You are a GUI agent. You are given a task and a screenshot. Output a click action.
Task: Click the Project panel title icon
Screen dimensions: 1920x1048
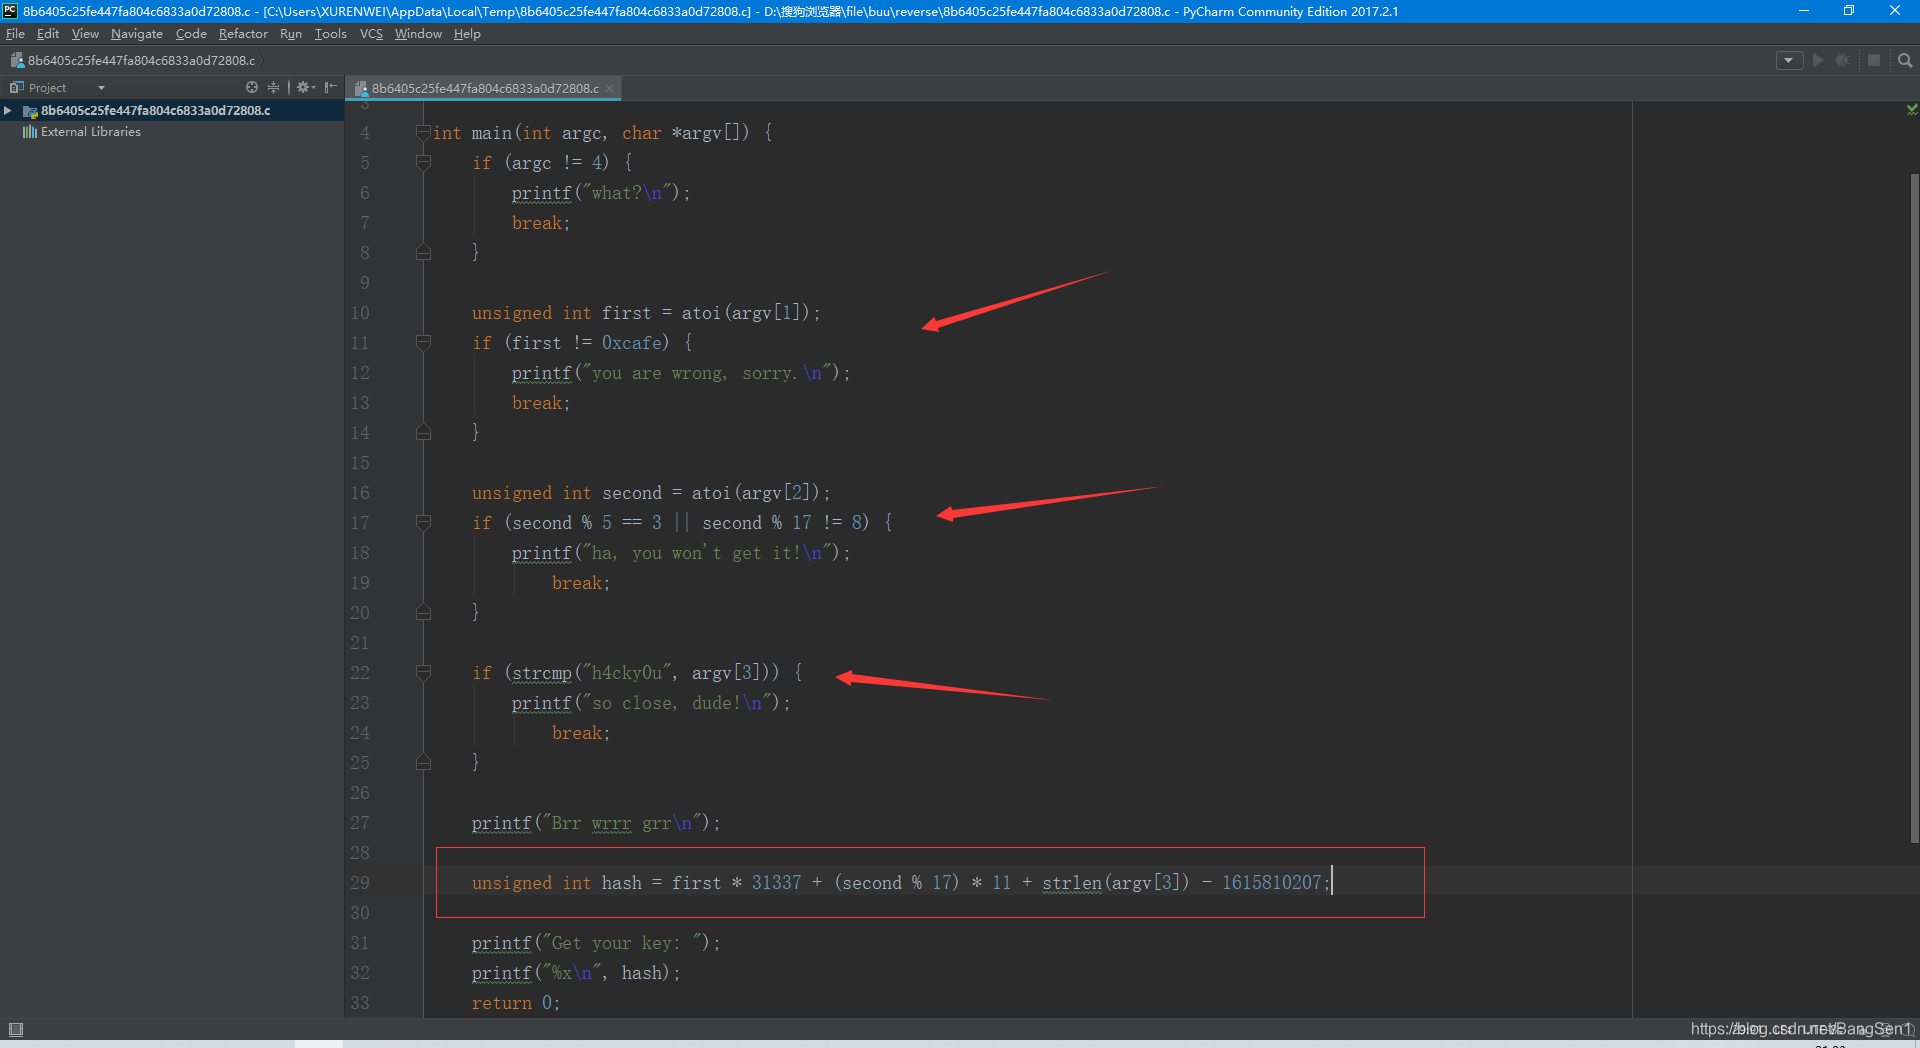16,88
